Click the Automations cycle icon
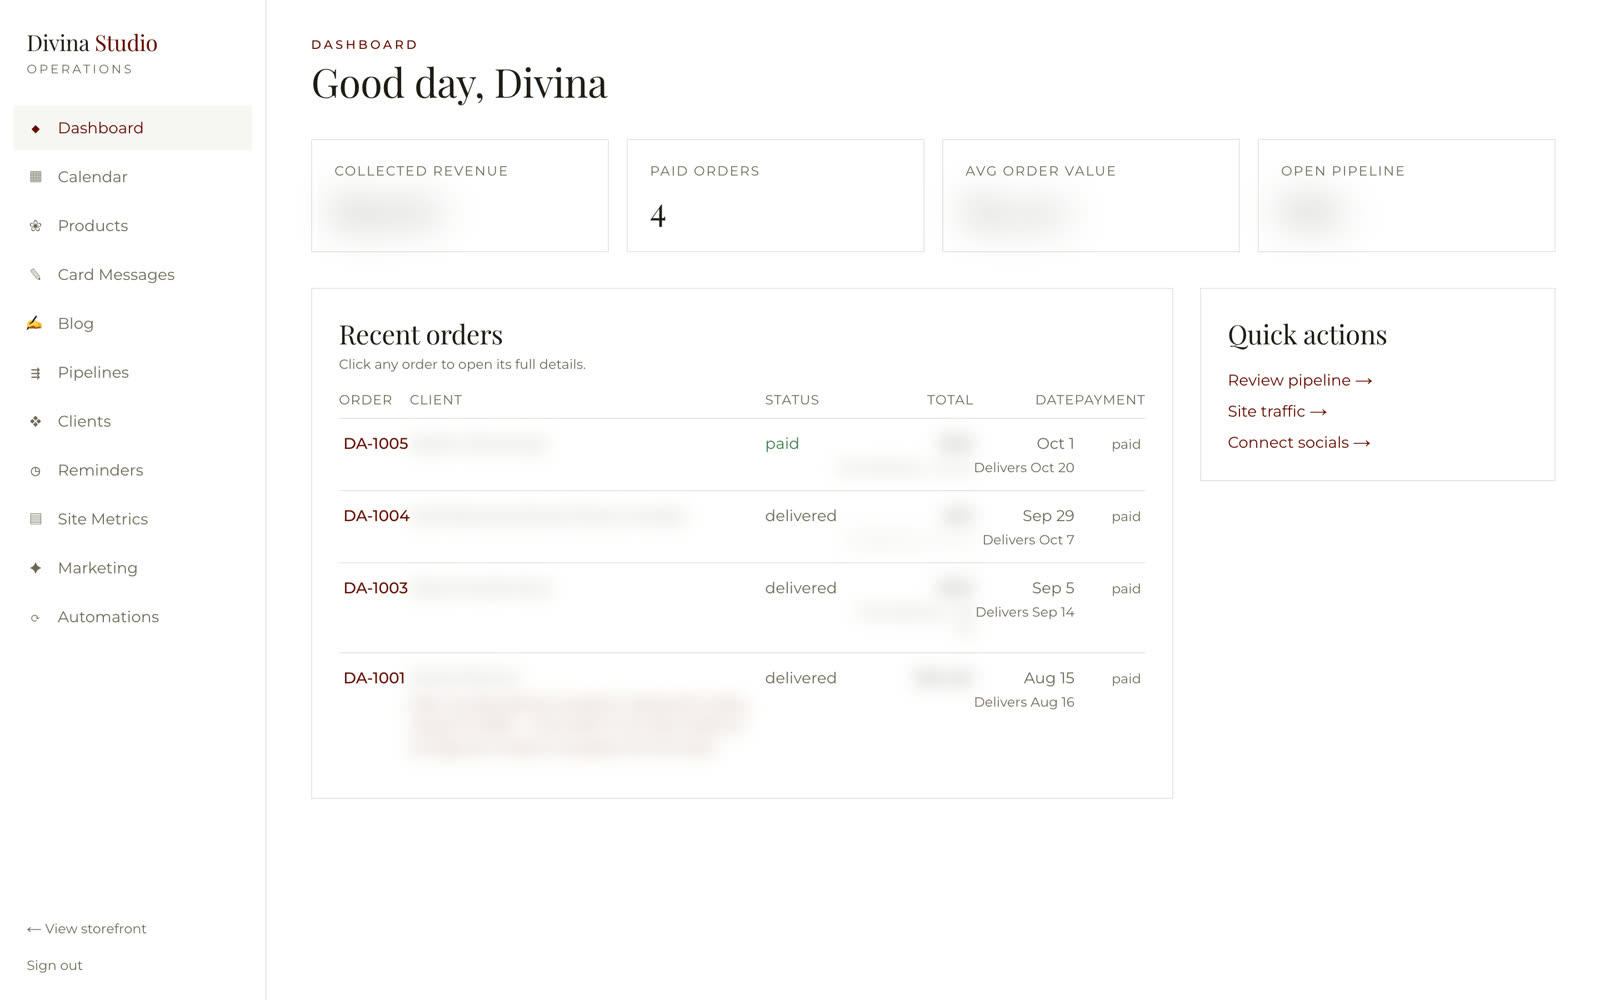The height and width of the screenshot is (1000, 1600). (36, 618)
